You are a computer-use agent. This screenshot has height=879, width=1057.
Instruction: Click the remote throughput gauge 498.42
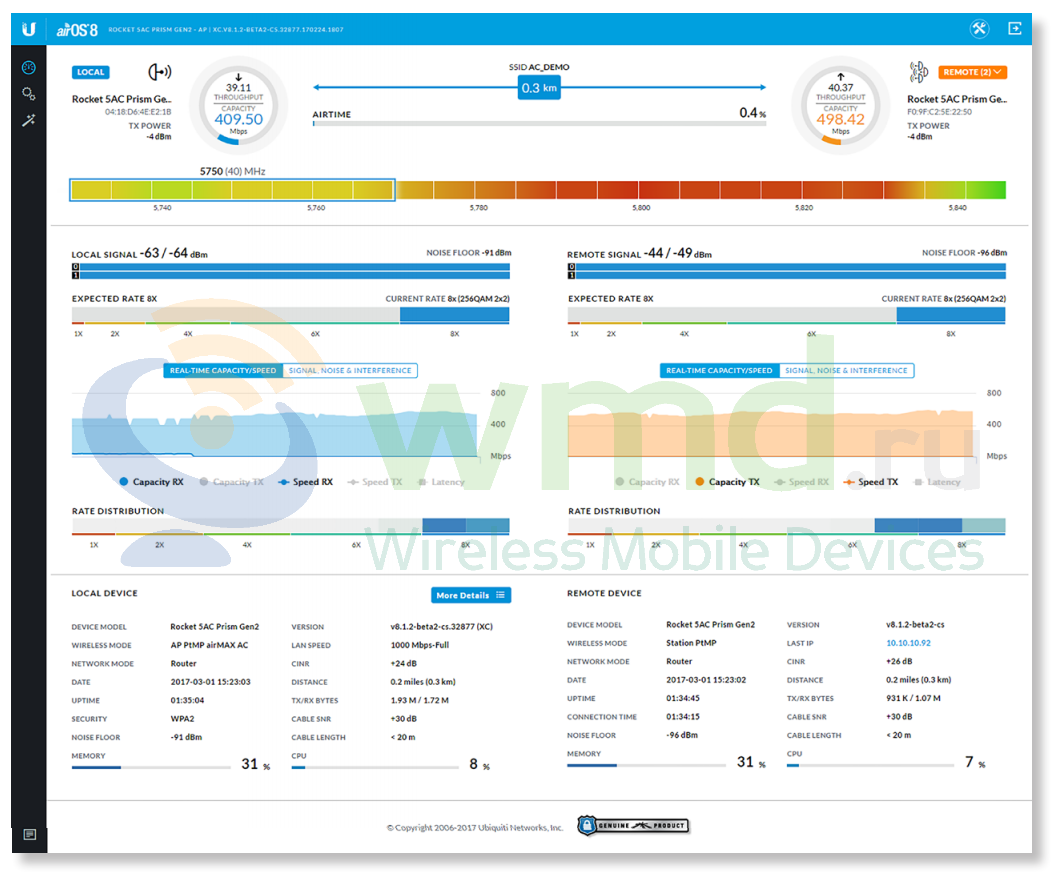[x=840, y=106]
